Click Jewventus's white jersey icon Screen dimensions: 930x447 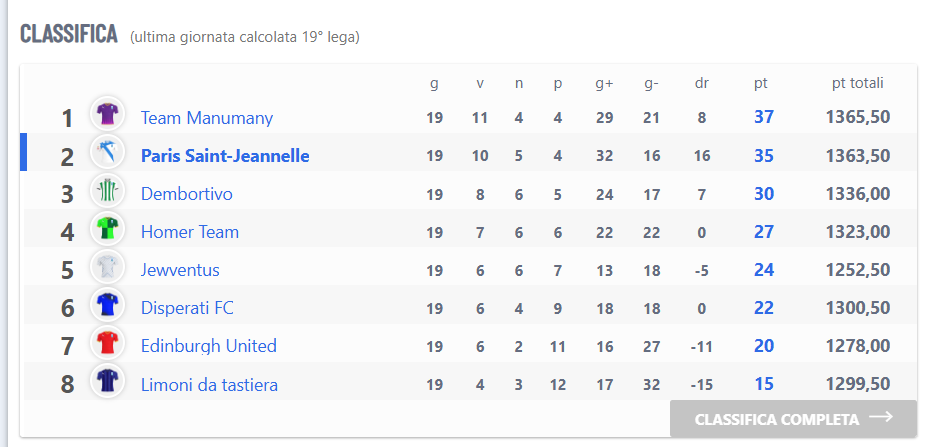click(x=107, y=266)
